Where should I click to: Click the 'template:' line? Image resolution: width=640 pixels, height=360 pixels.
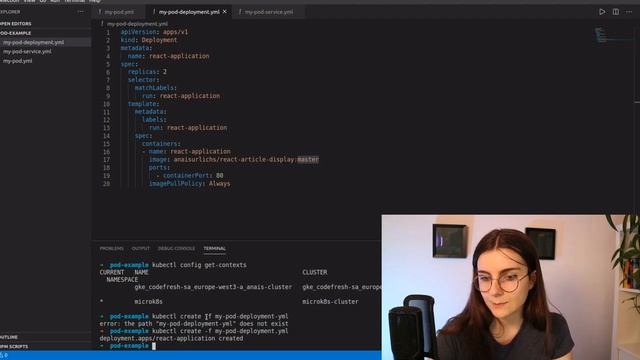pyautogui.click(x=143, y=104)
